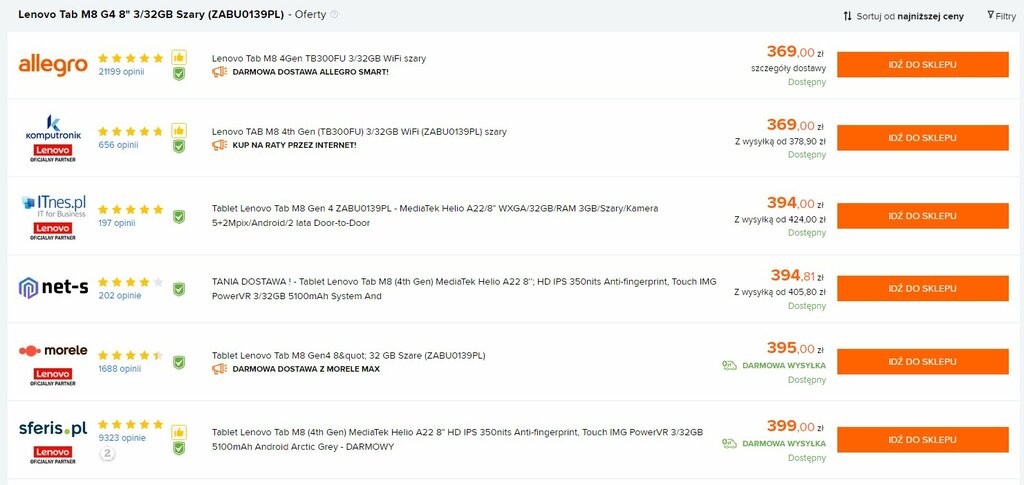Screen dimensions: 1024x485
Task: Click net-s four-star rating
Action: (131, 283)
